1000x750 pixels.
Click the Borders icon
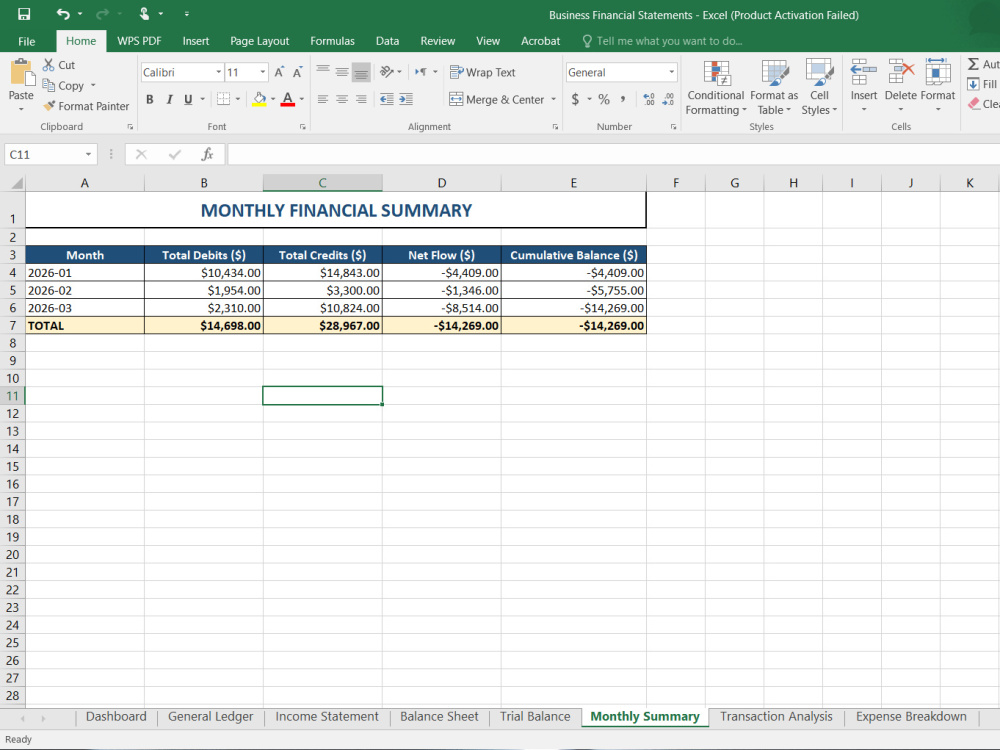pyautogui.click(x=223, y=99)
